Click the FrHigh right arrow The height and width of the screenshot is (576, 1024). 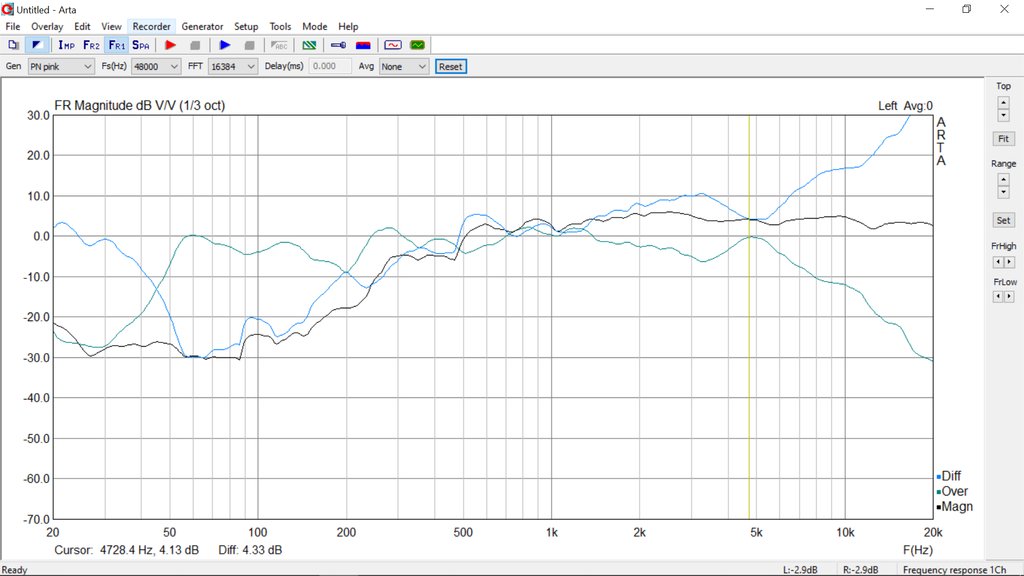tap(1009, 262)
